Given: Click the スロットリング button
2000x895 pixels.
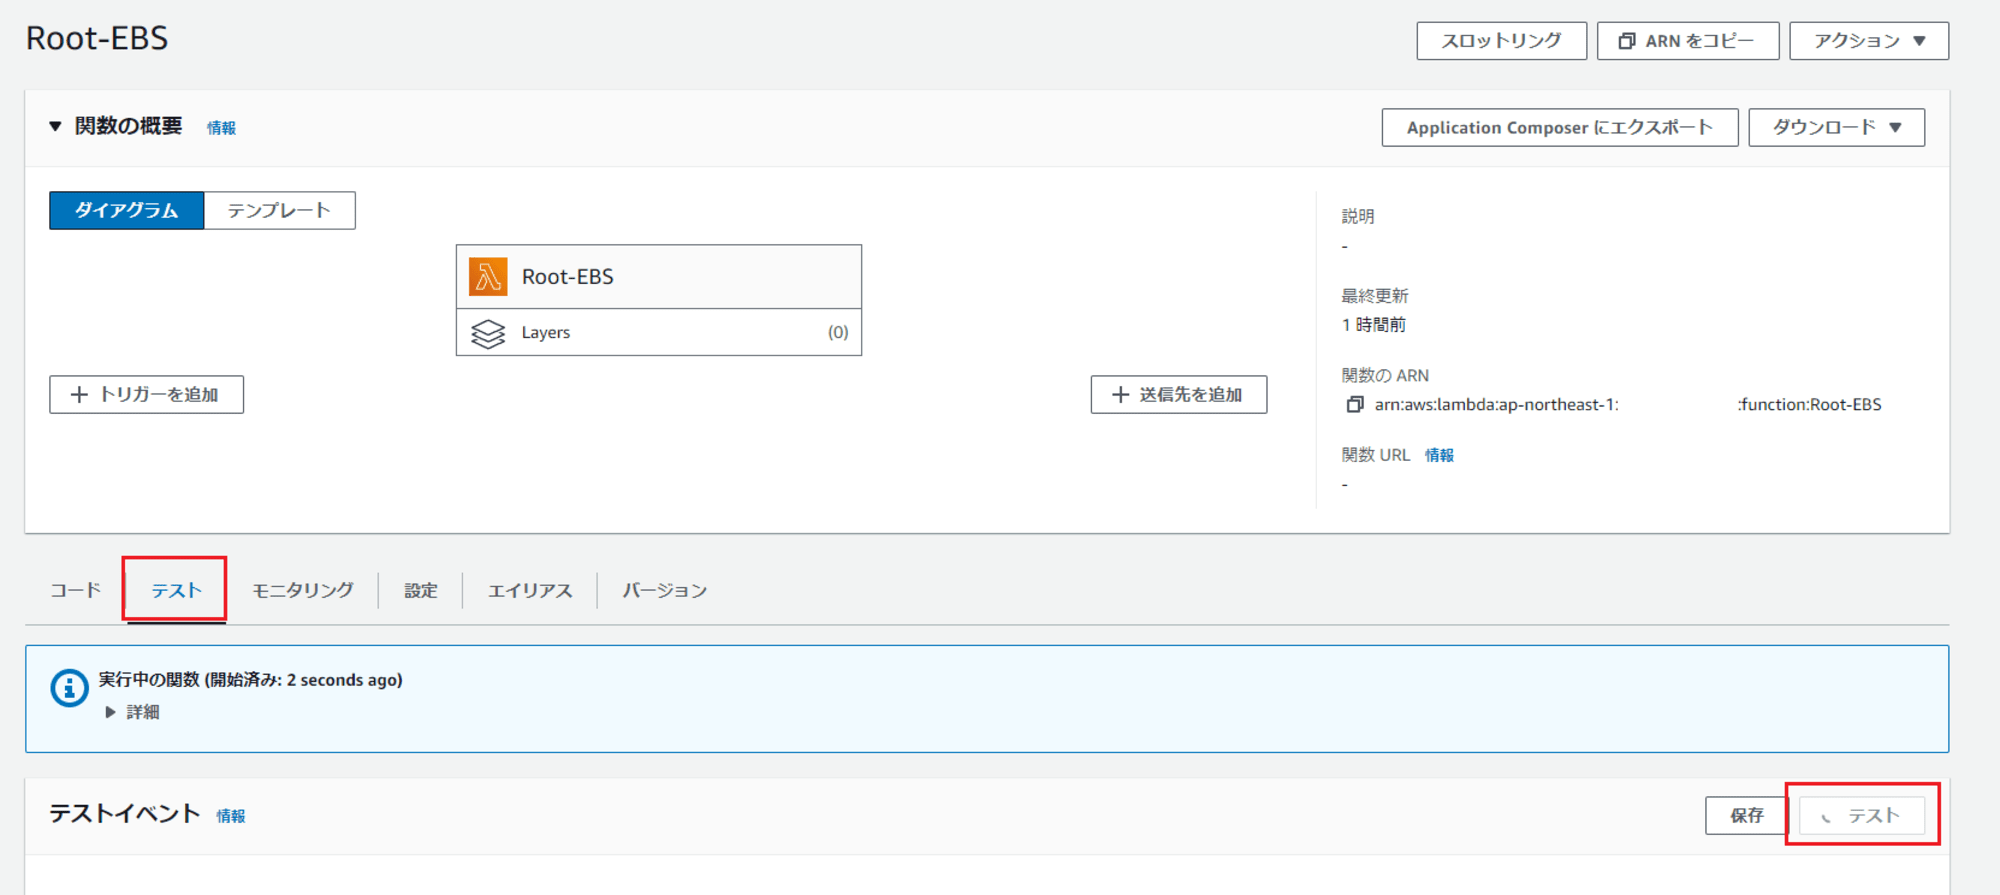Looking at the screenshot, I should [x=1501, y=41].
